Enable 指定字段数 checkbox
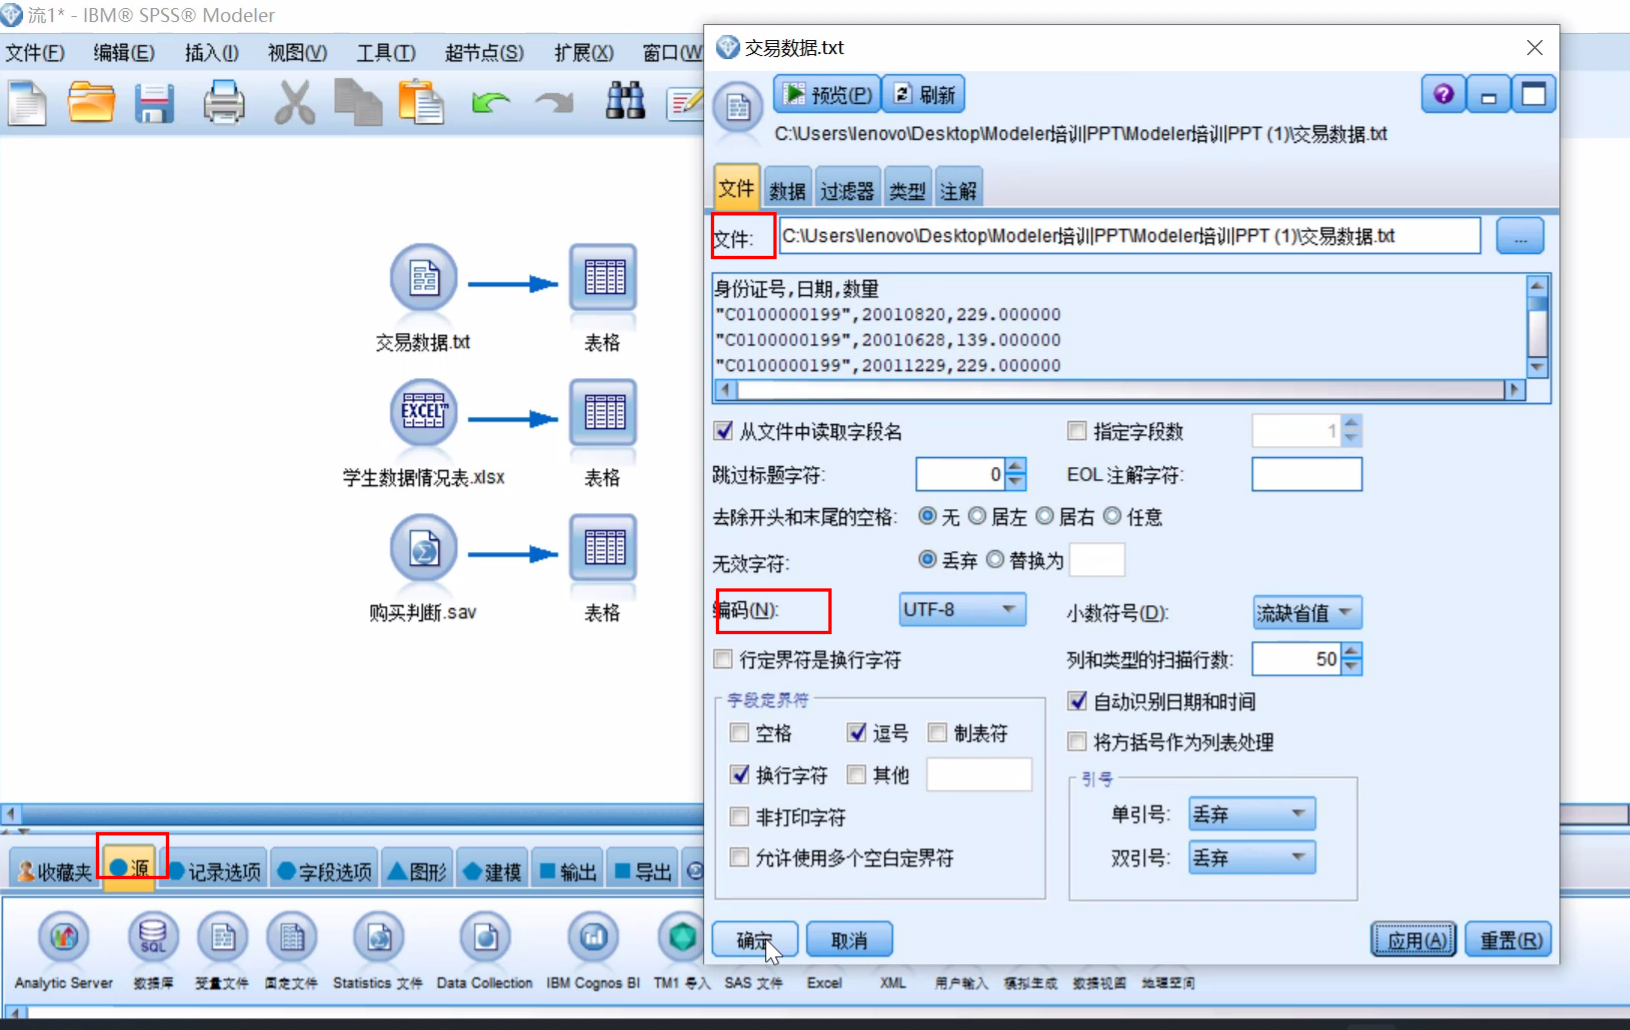The width and height of the screenshot is (1630, 1030). (x=1077, y=431)
